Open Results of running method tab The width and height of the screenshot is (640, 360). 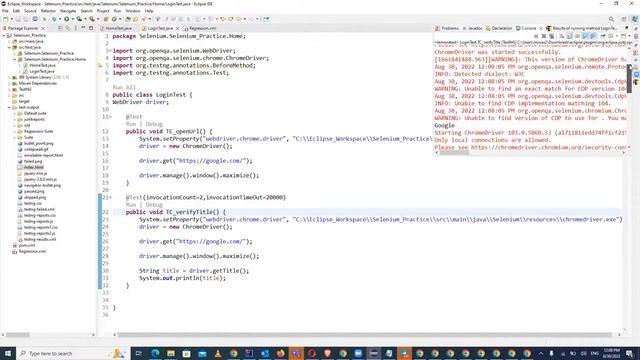point(582,28)
